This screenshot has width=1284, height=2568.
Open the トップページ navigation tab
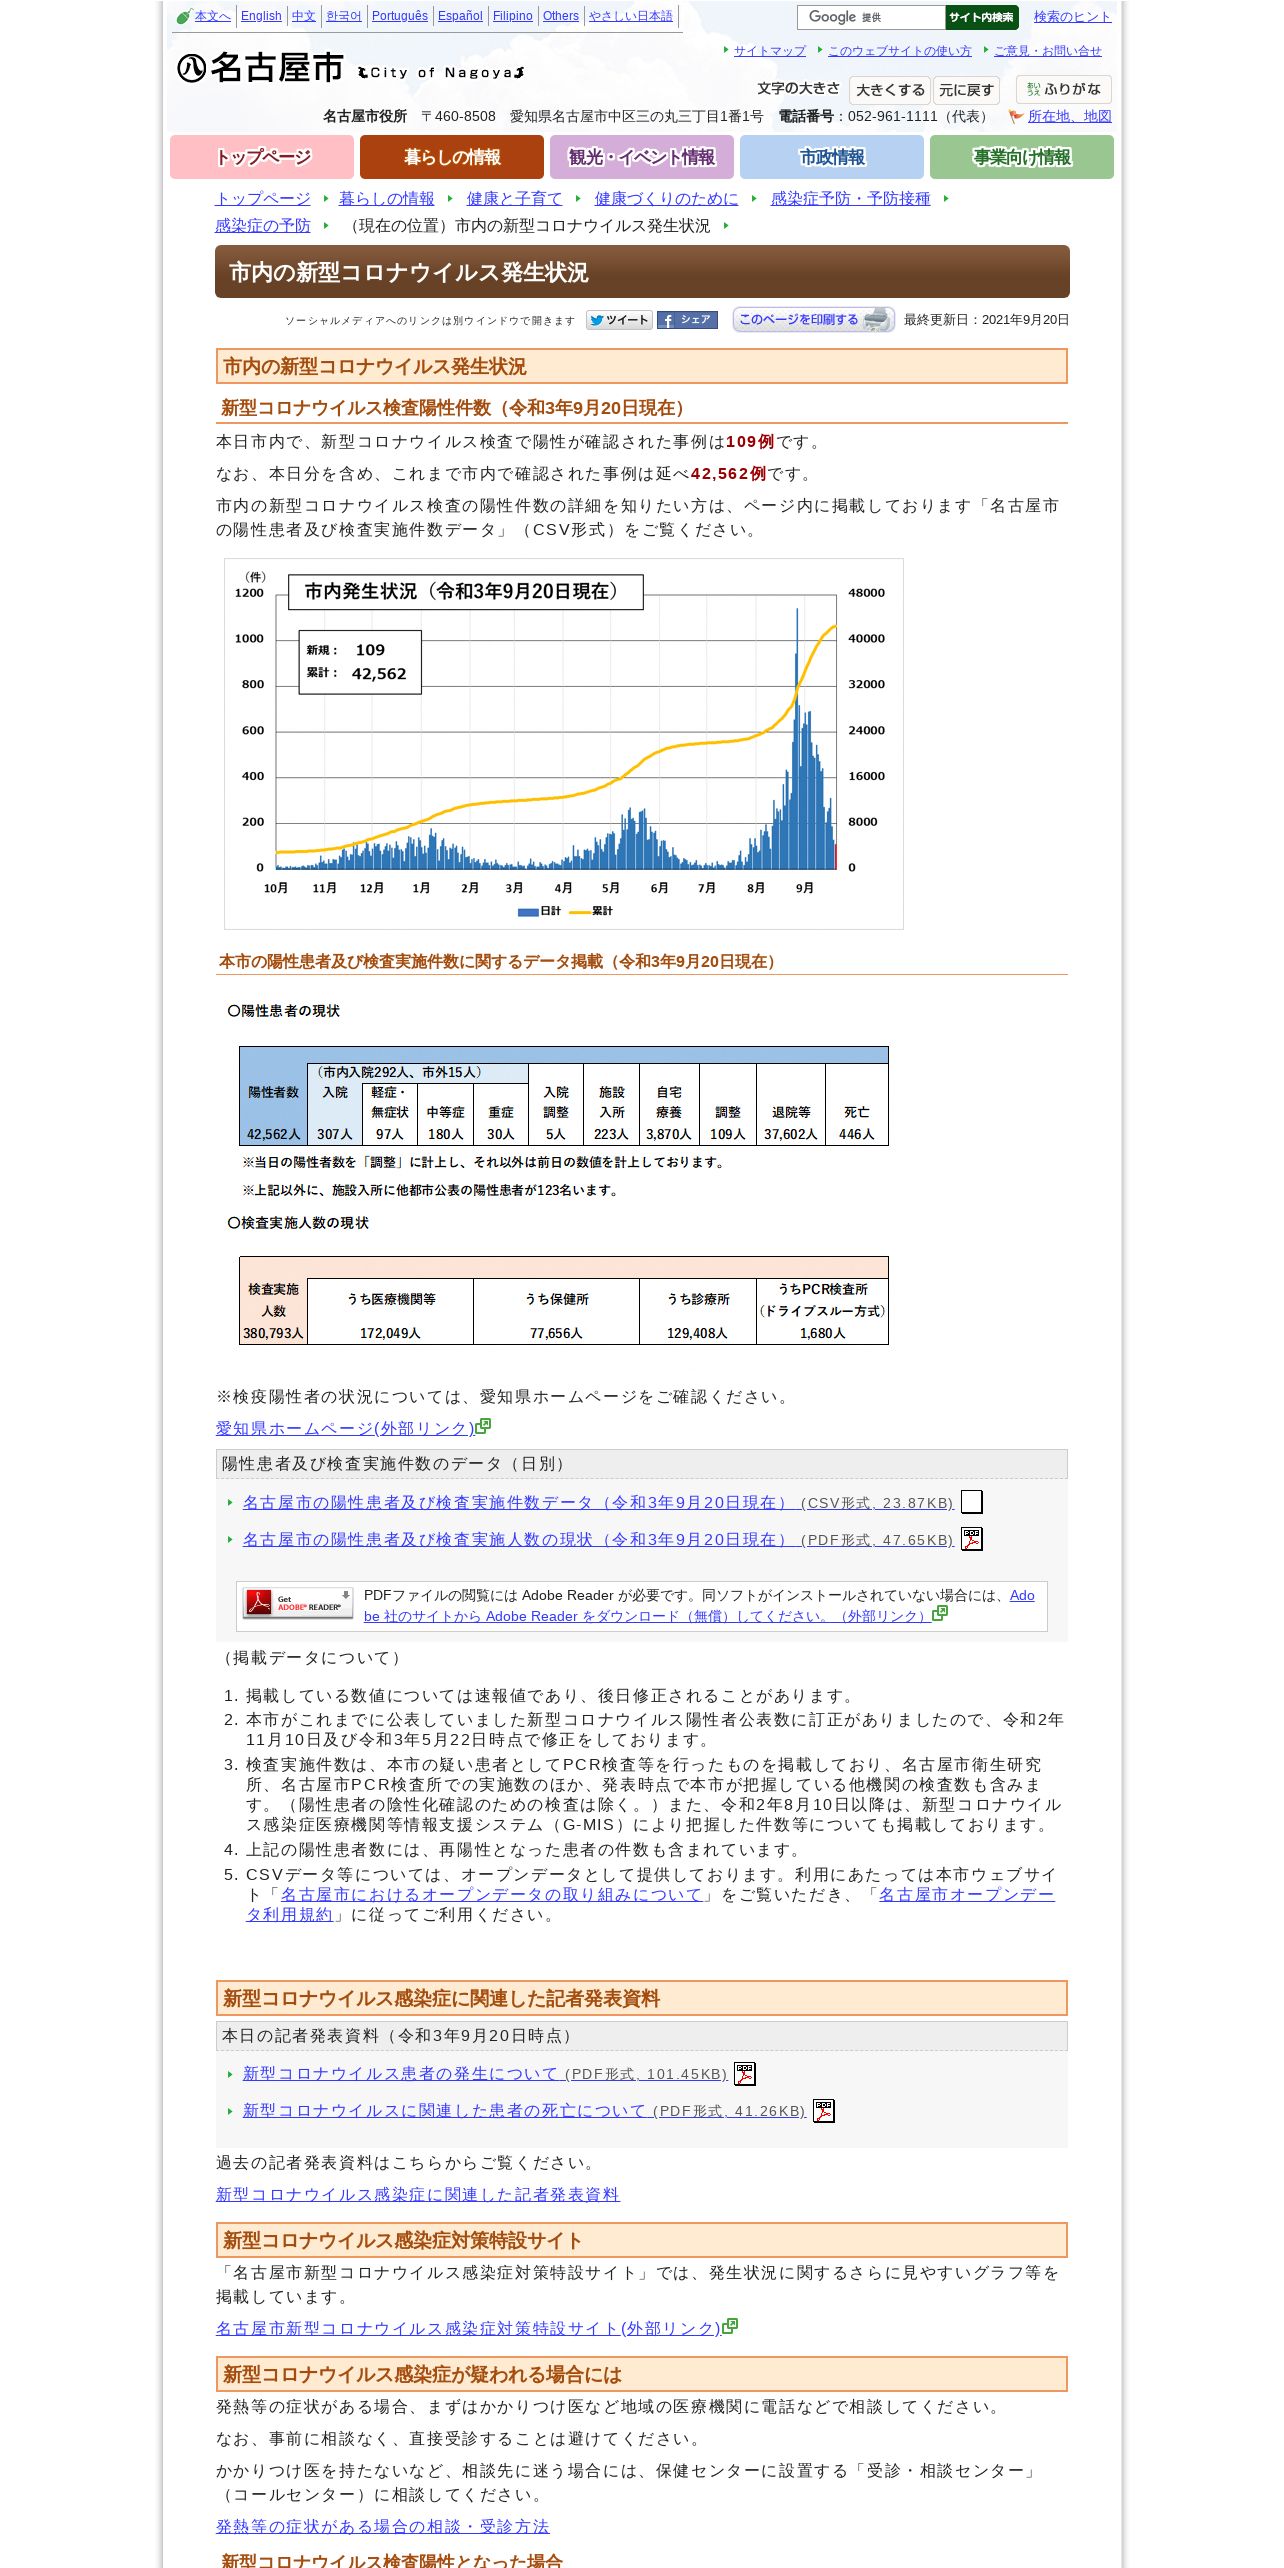click(262, 157)
